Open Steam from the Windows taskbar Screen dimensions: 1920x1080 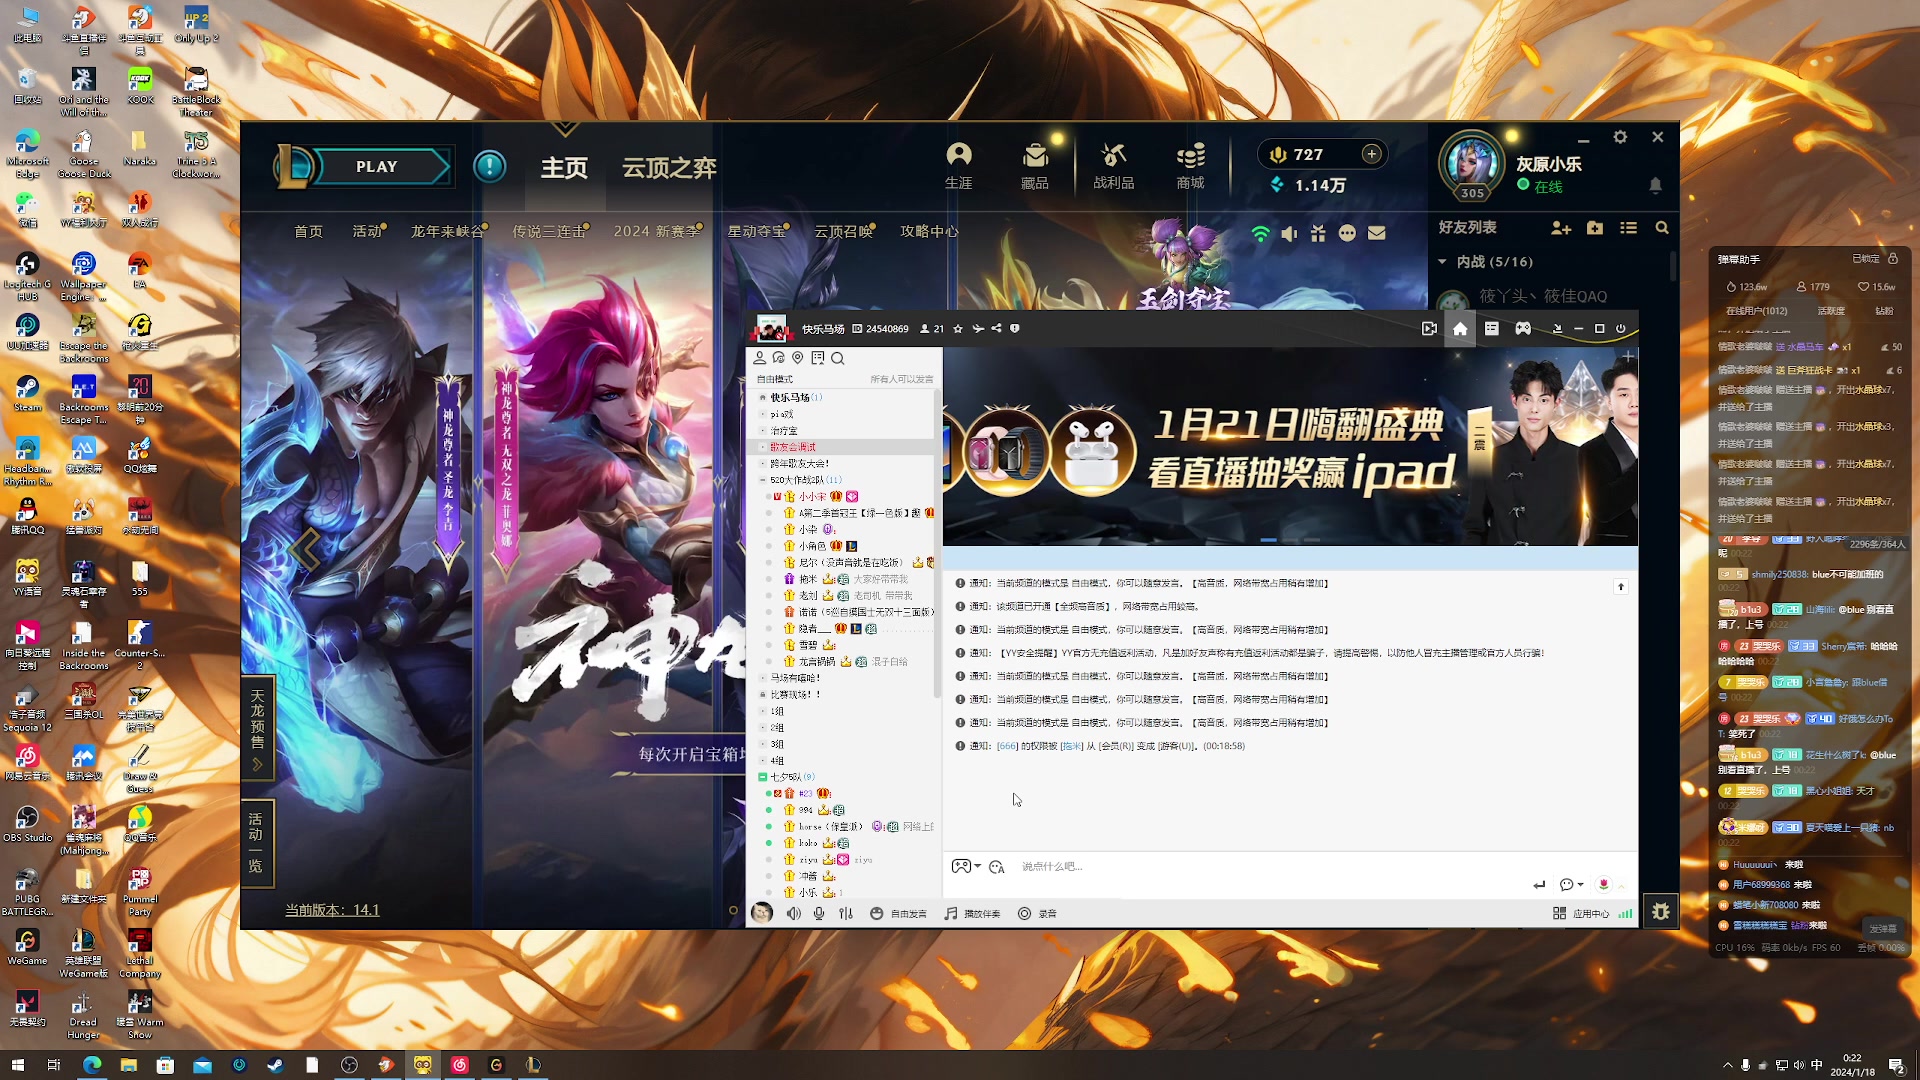click(x=275, y=1065)
